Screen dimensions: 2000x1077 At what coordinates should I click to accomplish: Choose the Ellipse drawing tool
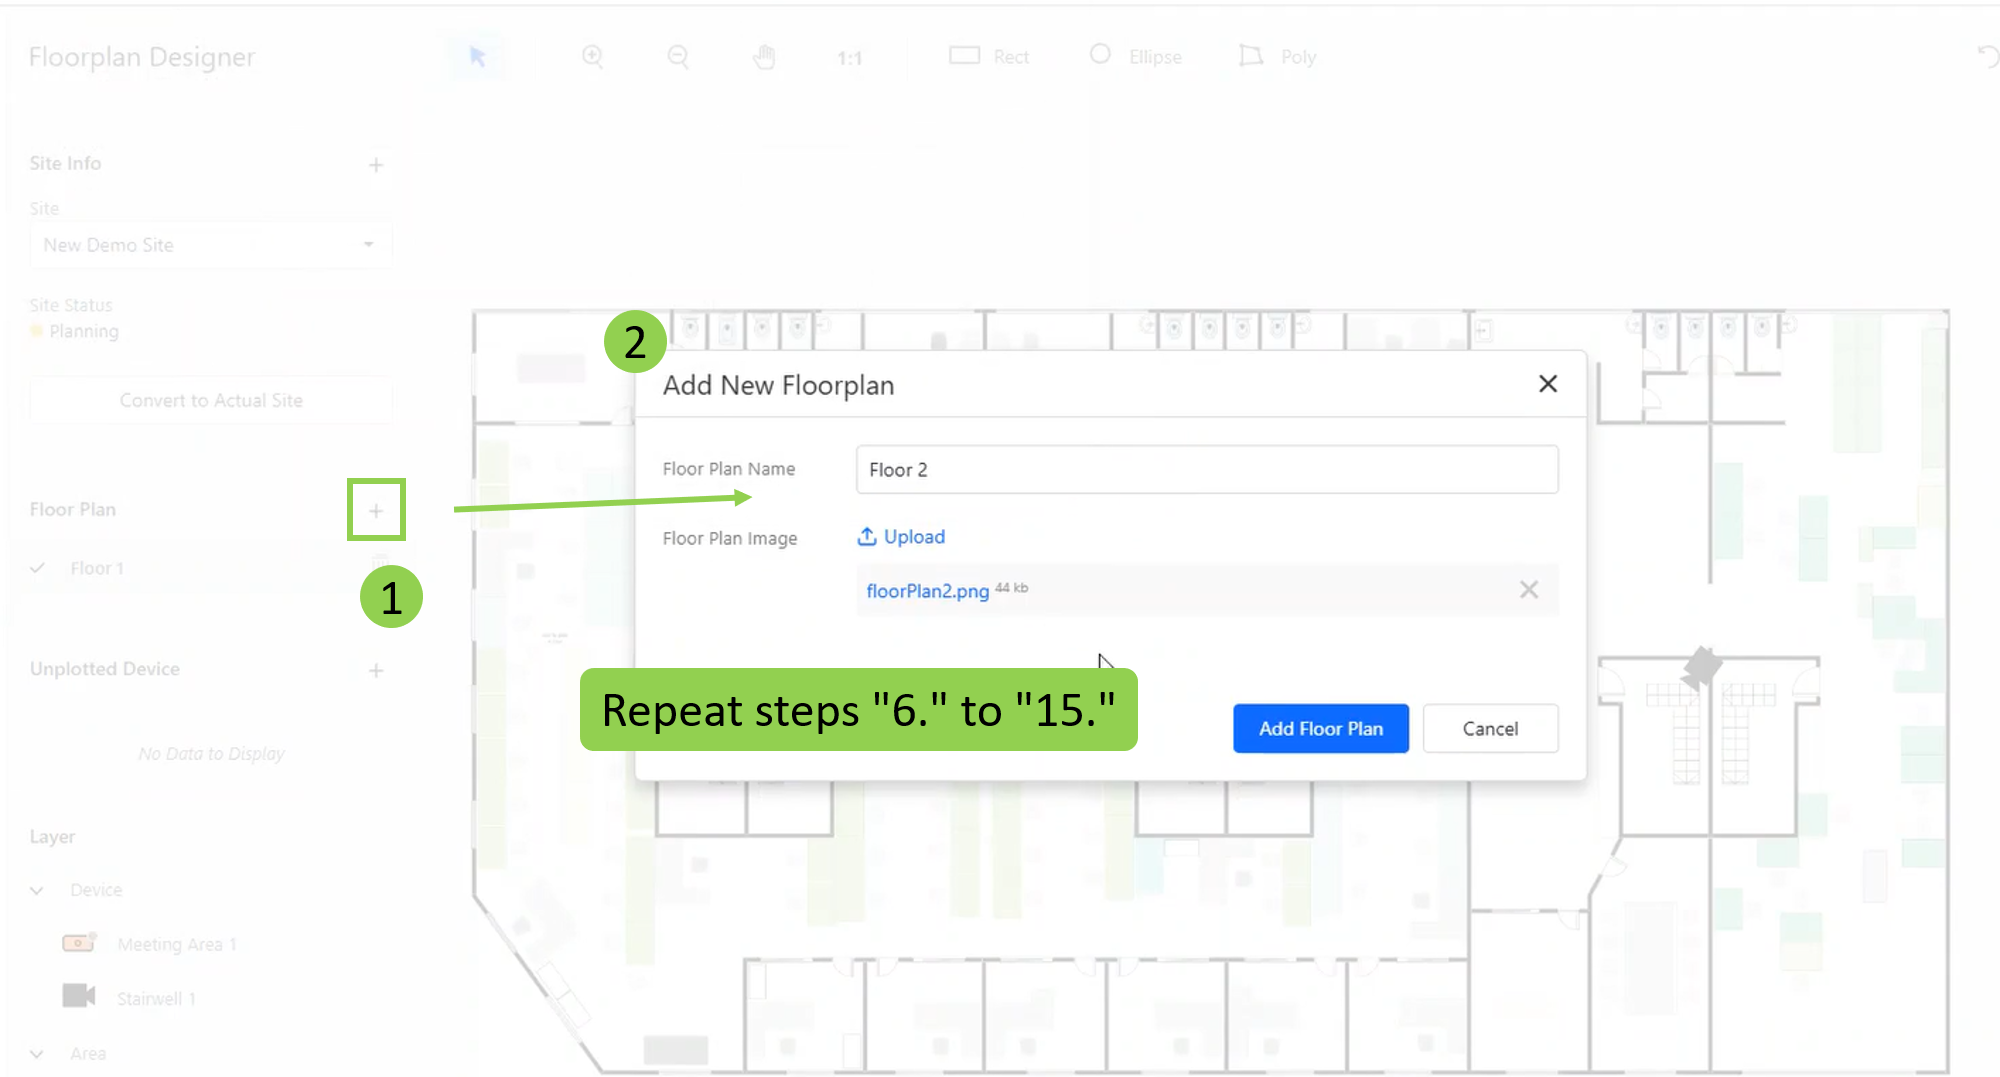pyautogui.click(x=1135, y=56)
